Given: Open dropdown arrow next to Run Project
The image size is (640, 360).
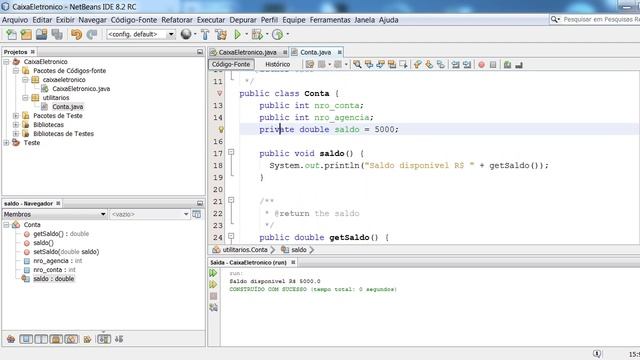Looking at the screenshot, I should click(x=247, y=35).
